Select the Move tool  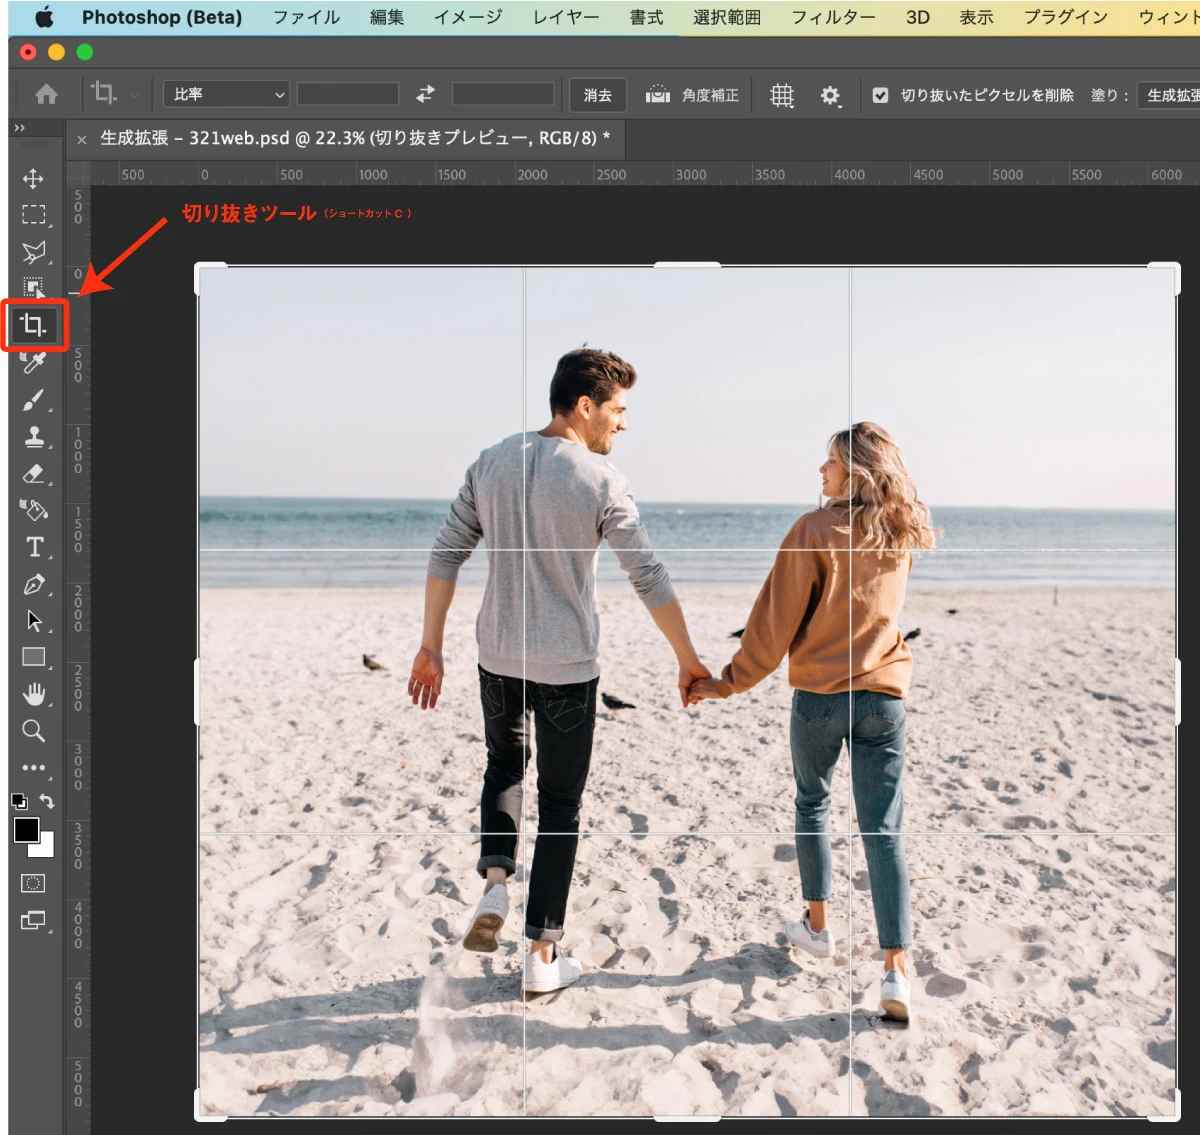pyautogui.click(x=33, y=179)
